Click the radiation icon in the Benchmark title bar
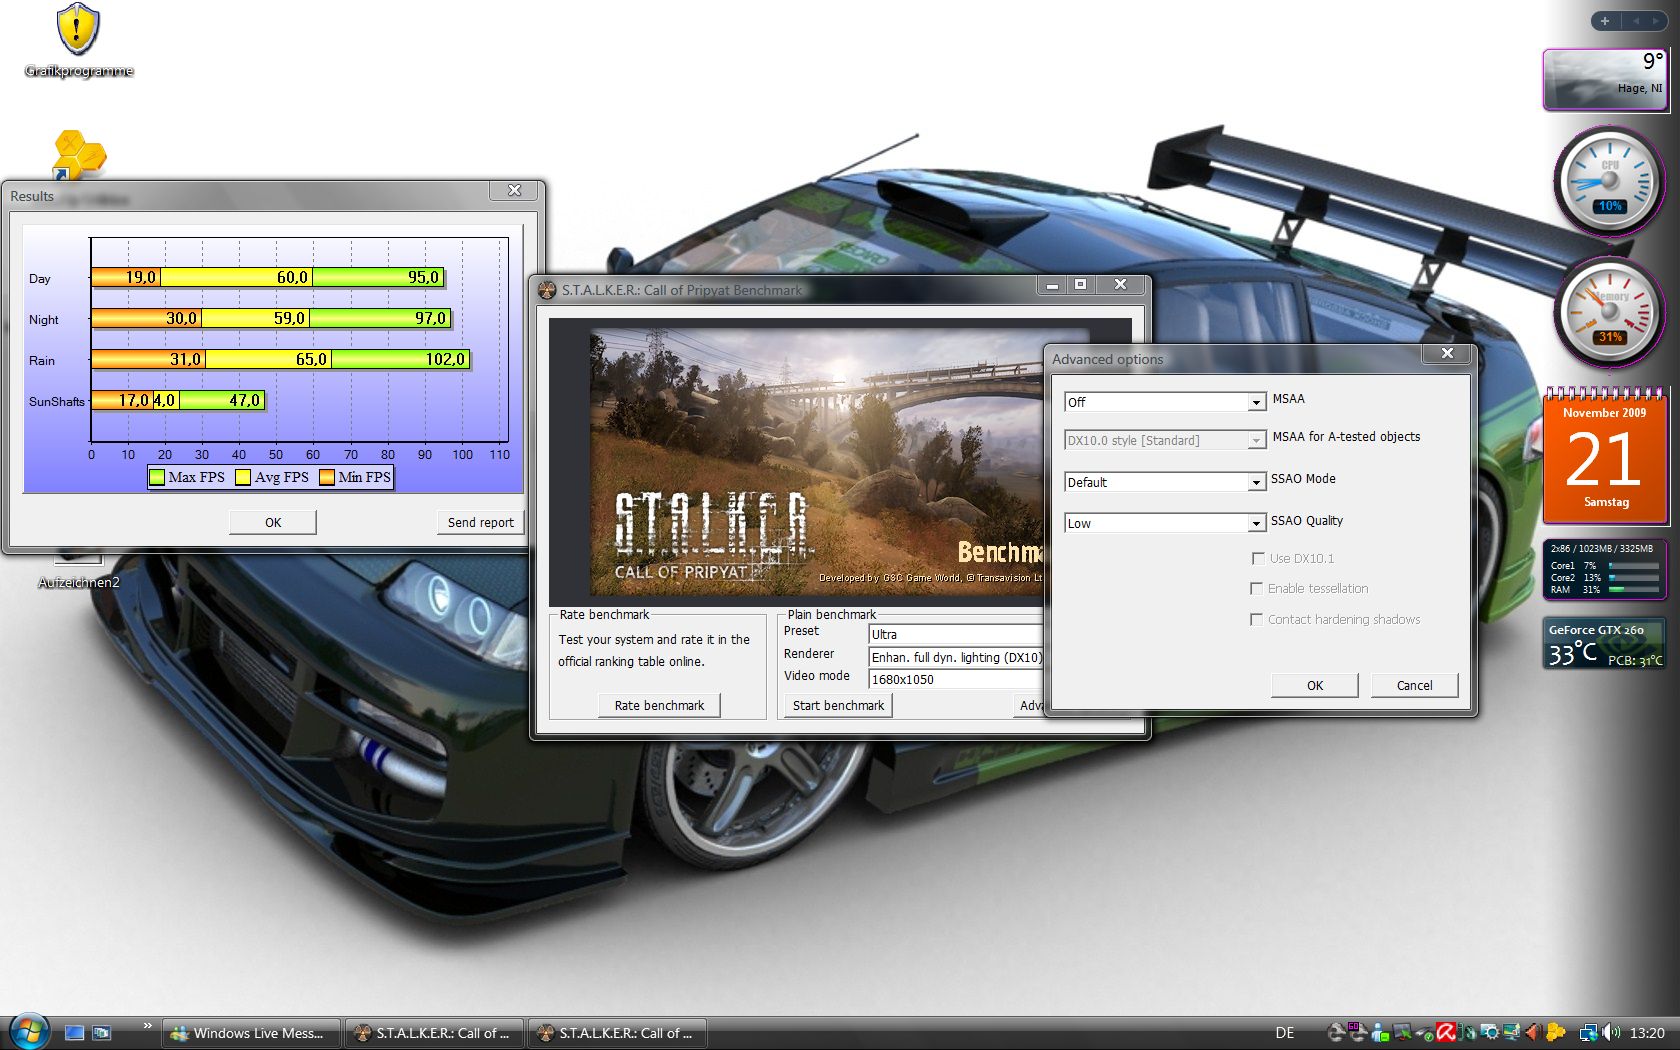Viewport: 1680px width, 1050px height. coord(547,290)
